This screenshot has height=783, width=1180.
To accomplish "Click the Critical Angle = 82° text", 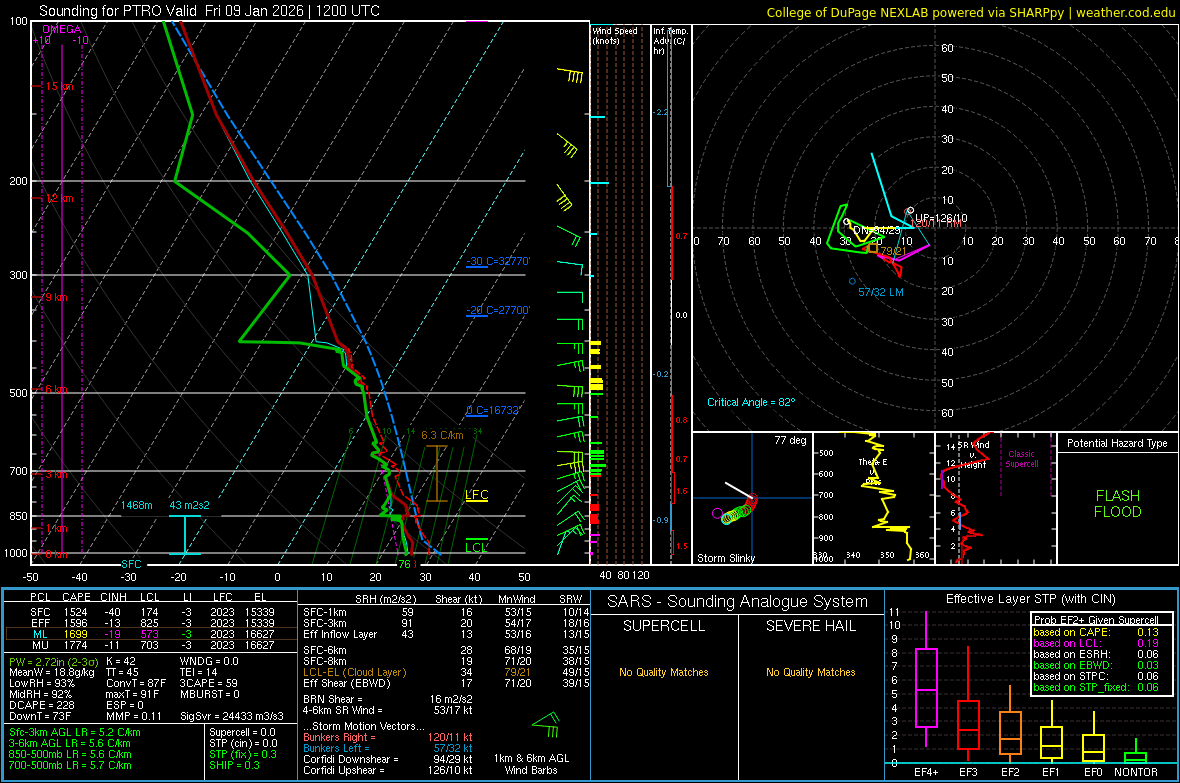I will point(751,402).
